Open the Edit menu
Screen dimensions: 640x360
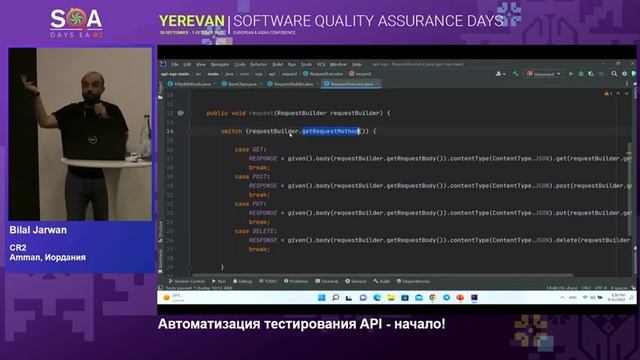tap(187, 64)
